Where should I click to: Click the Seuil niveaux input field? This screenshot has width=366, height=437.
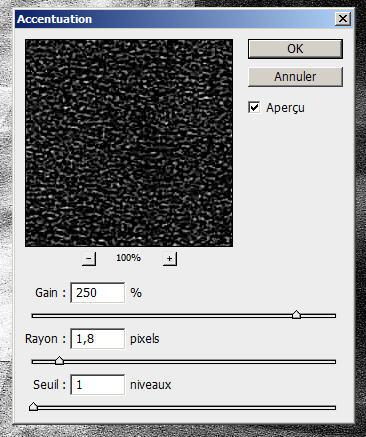[98, 385]
